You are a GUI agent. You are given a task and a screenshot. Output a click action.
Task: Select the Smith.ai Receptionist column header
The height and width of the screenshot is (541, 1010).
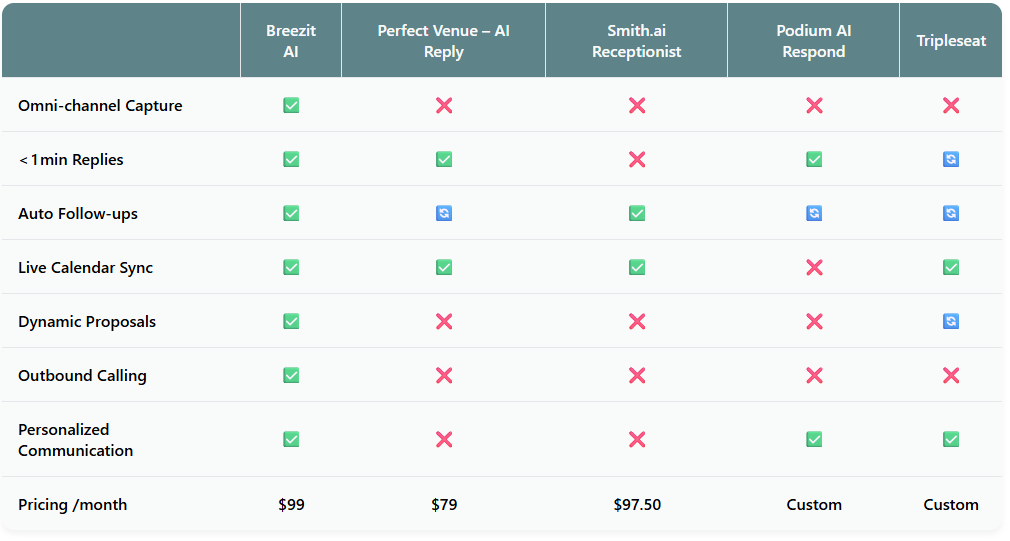637,41
